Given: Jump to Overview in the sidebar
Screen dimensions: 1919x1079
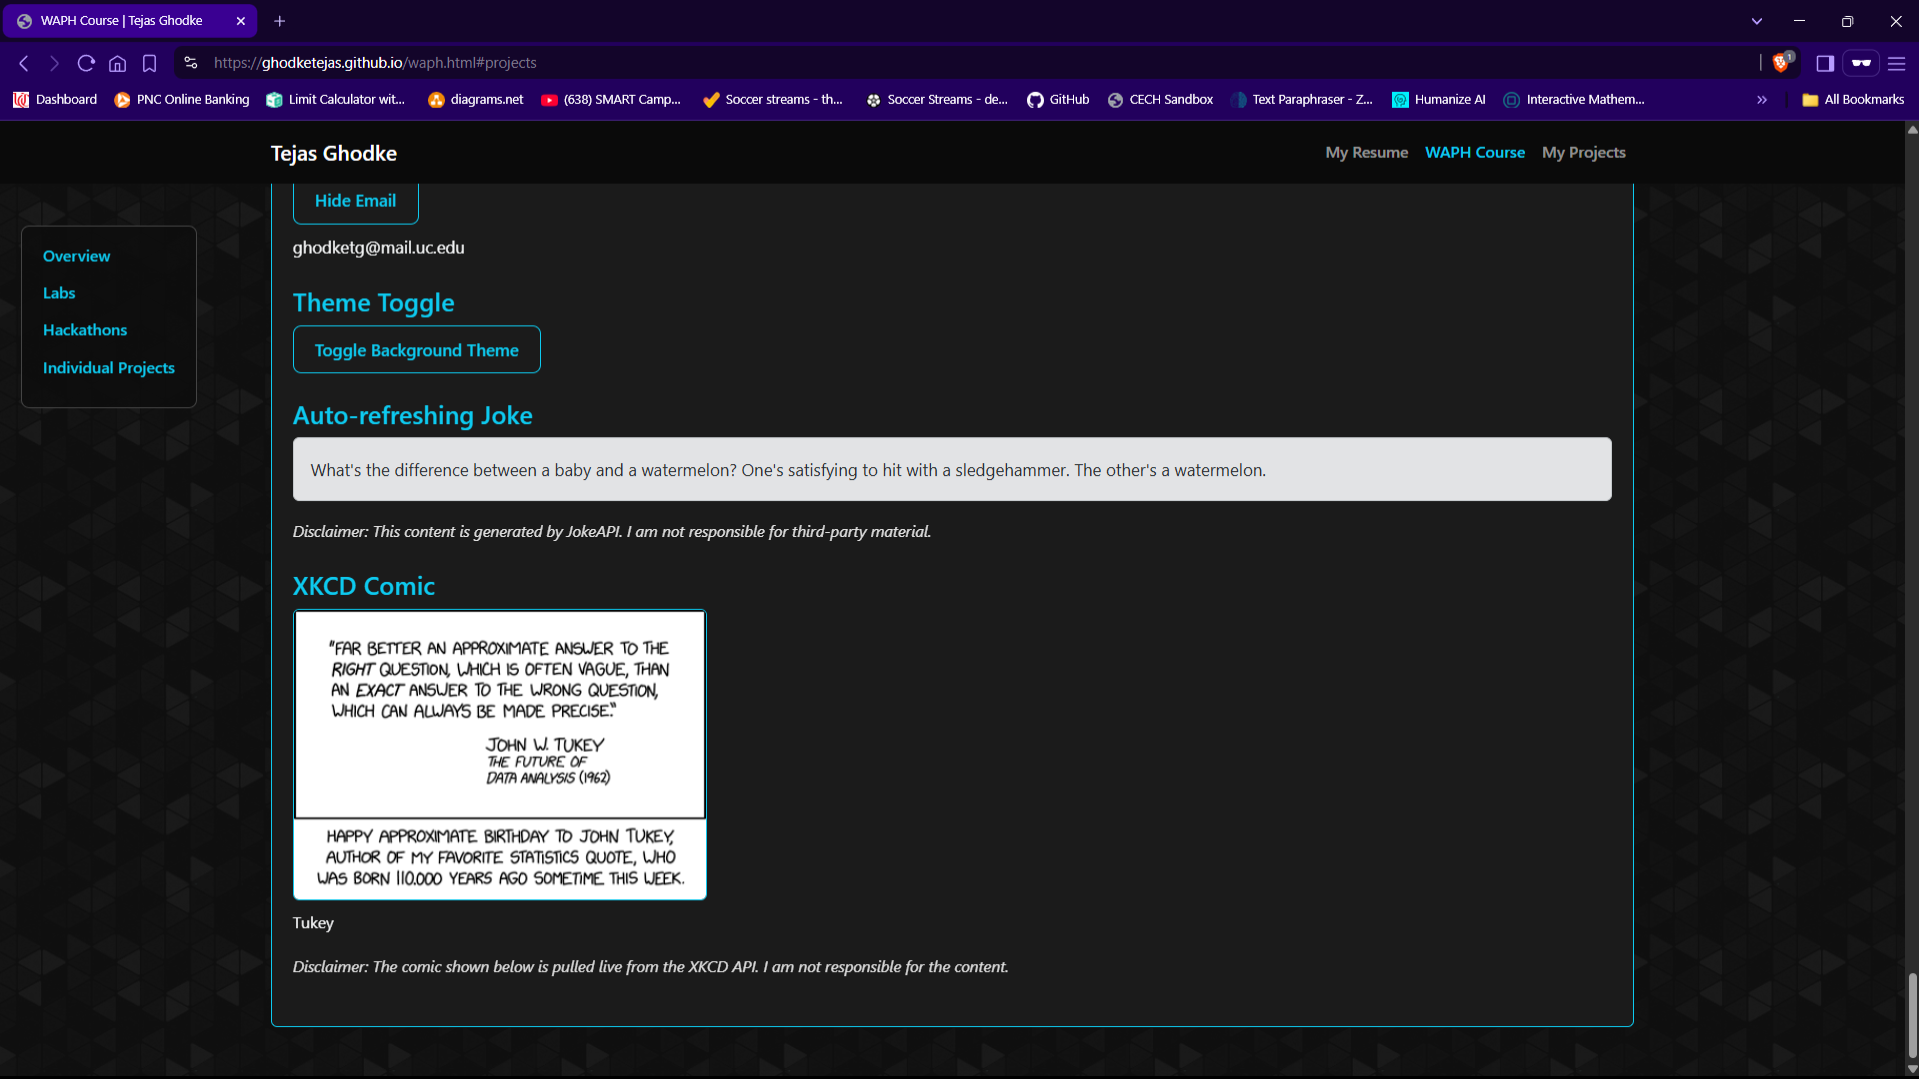Looking at the screenshot, I should click(77, 256).
